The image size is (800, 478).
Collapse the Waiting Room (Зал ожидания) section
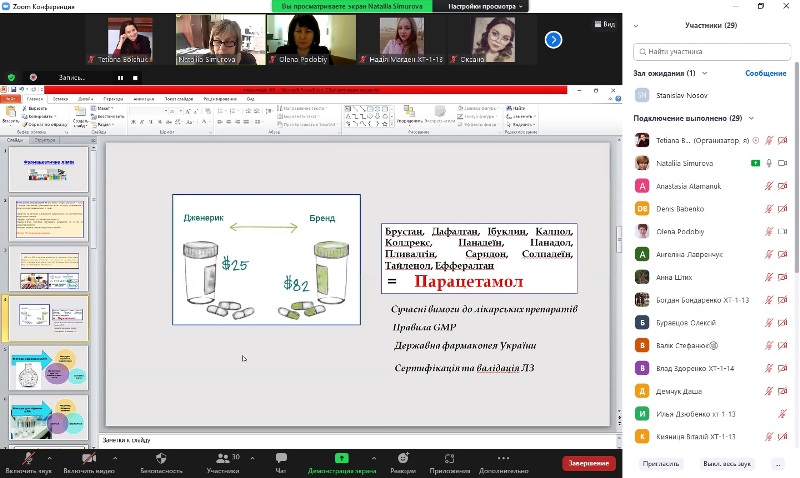click(702, 73)
